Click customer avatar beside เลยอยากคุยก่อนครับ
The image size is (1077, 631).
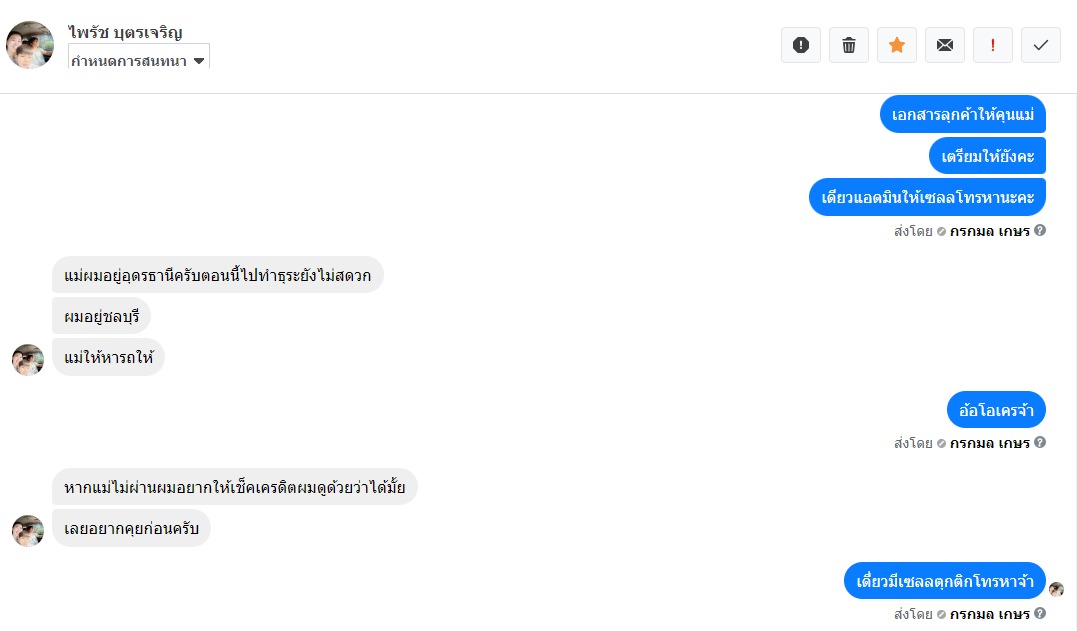28,531
